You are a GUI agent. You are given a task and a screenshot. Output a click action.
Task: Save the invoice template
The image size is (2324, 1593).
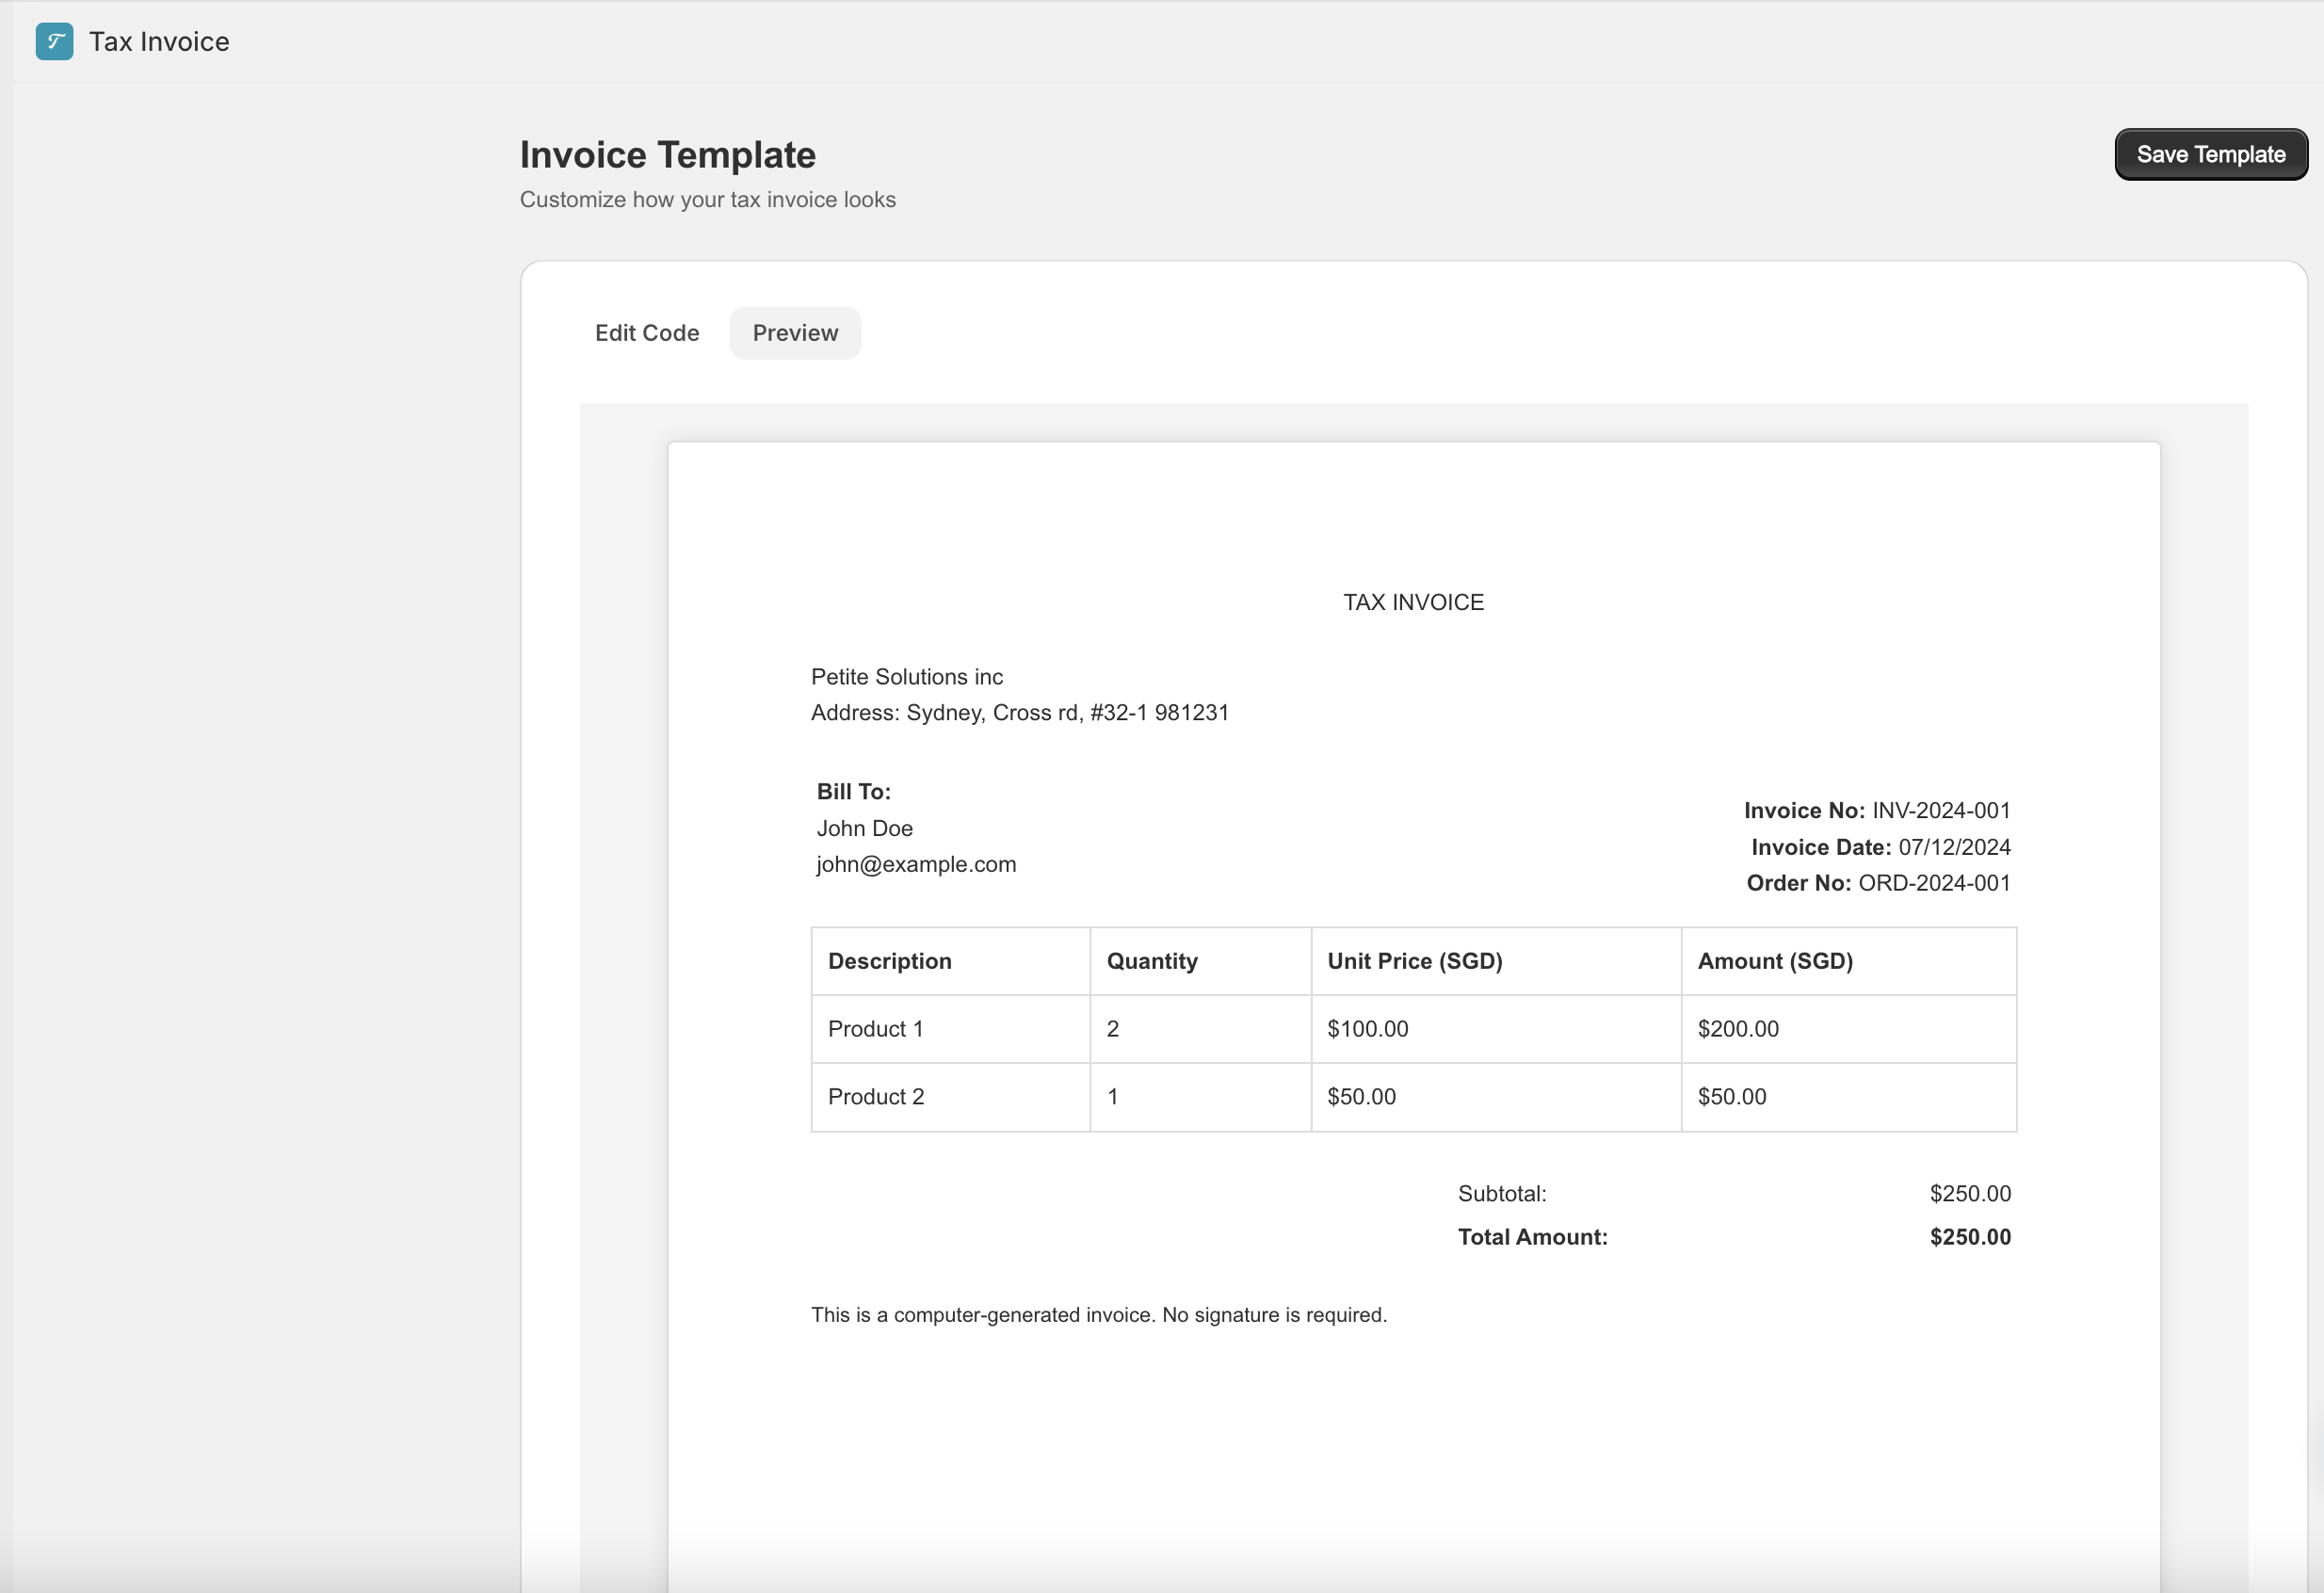click(2210, 154)
